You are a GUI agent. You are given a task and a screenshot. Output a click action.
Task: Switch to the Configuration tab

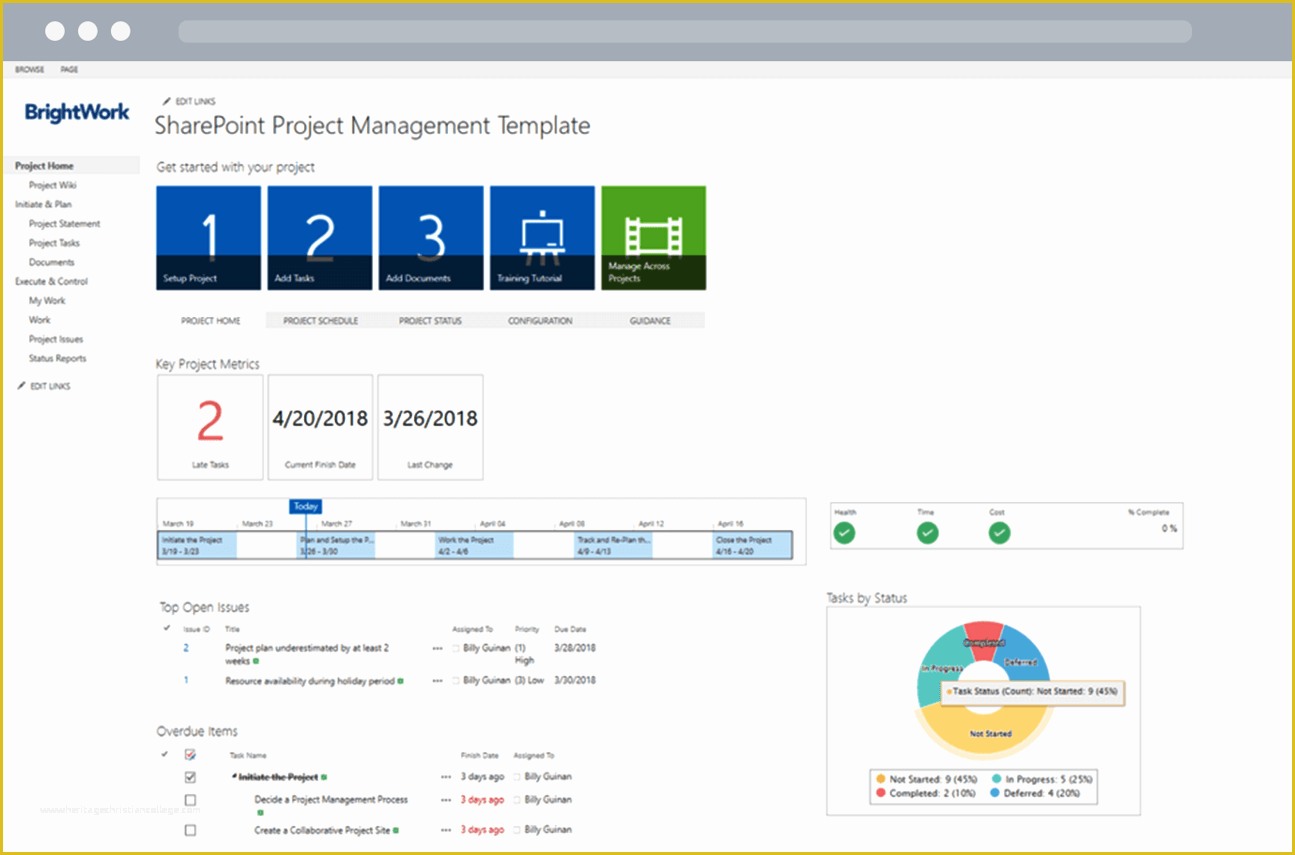[x=540, y=321]
